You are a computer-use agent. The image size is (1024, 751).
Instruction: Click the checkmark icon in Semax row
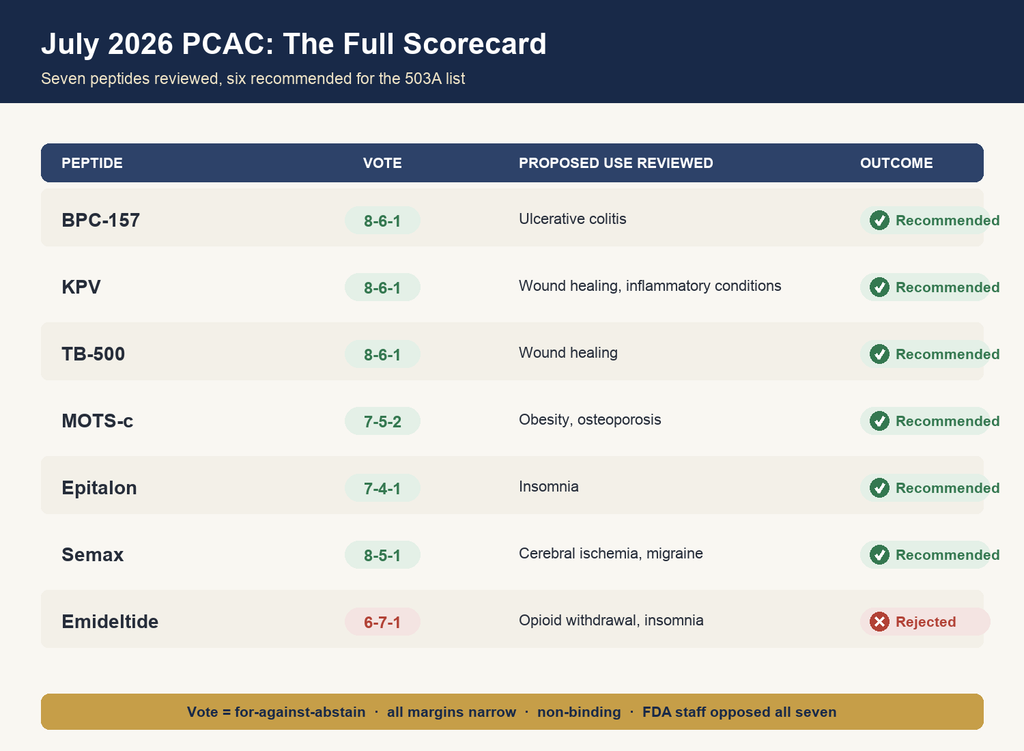(879, 555)
